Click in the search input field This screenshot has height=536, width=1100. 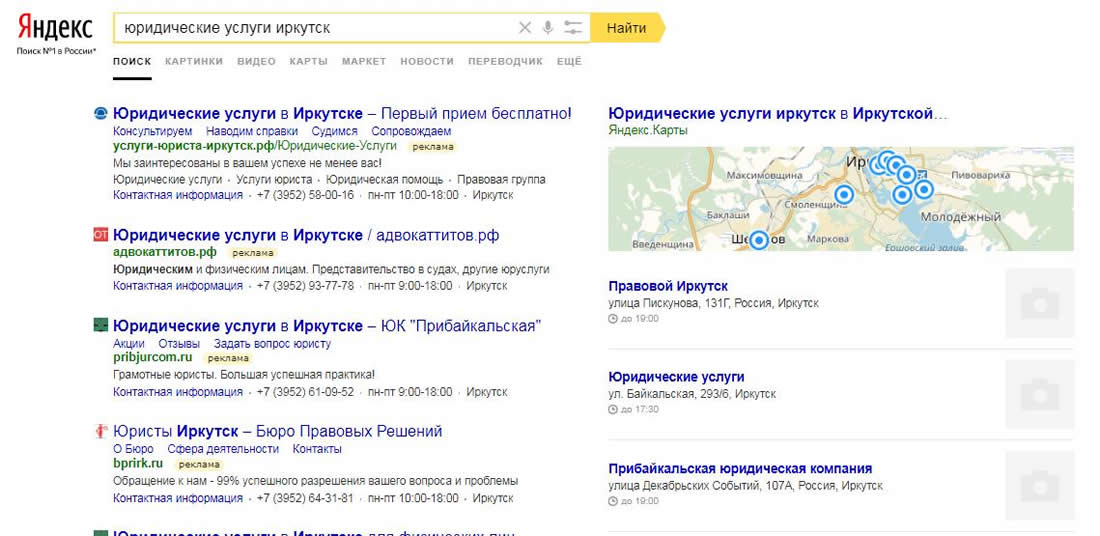(x=310, y=28)
